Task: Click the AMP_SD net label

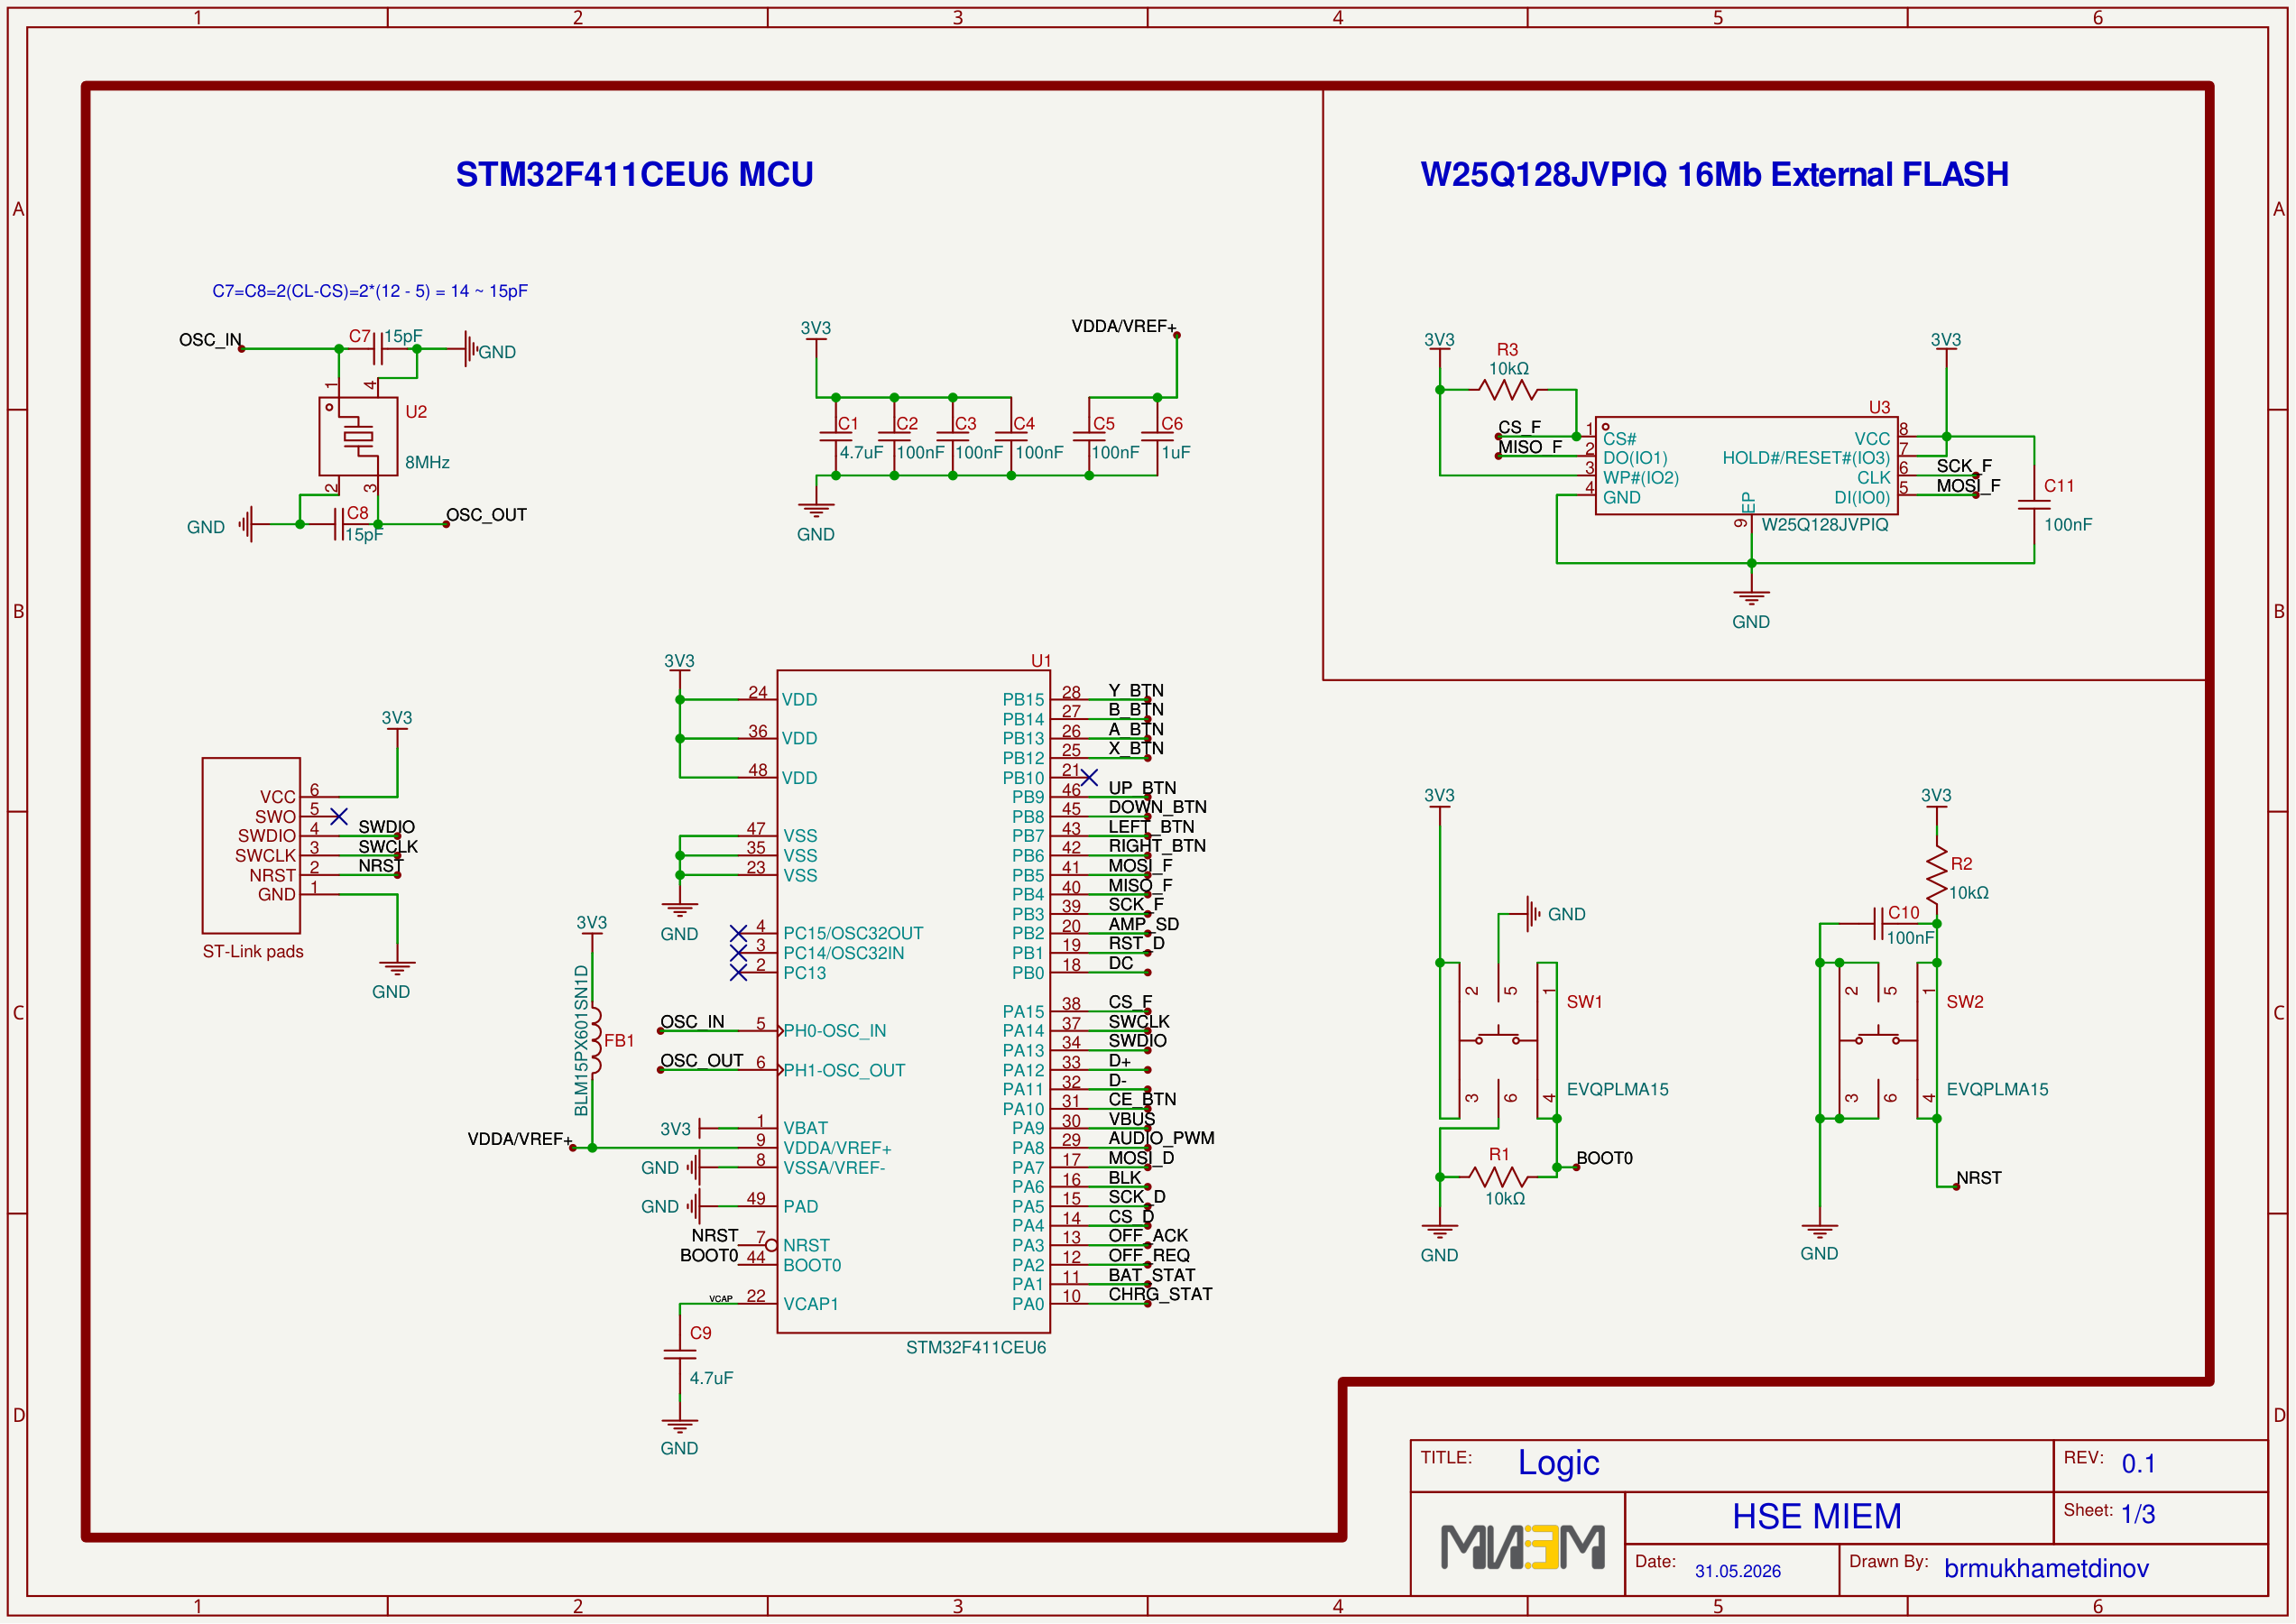Action: pyautogui.click(x=1143, y=924)
